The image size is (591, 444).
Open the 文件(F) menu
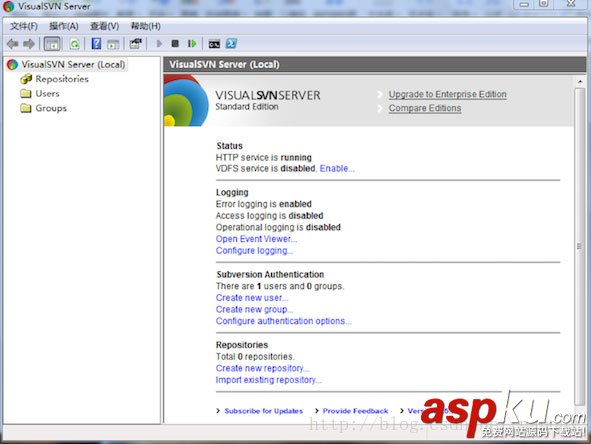(x=24, y=26)
